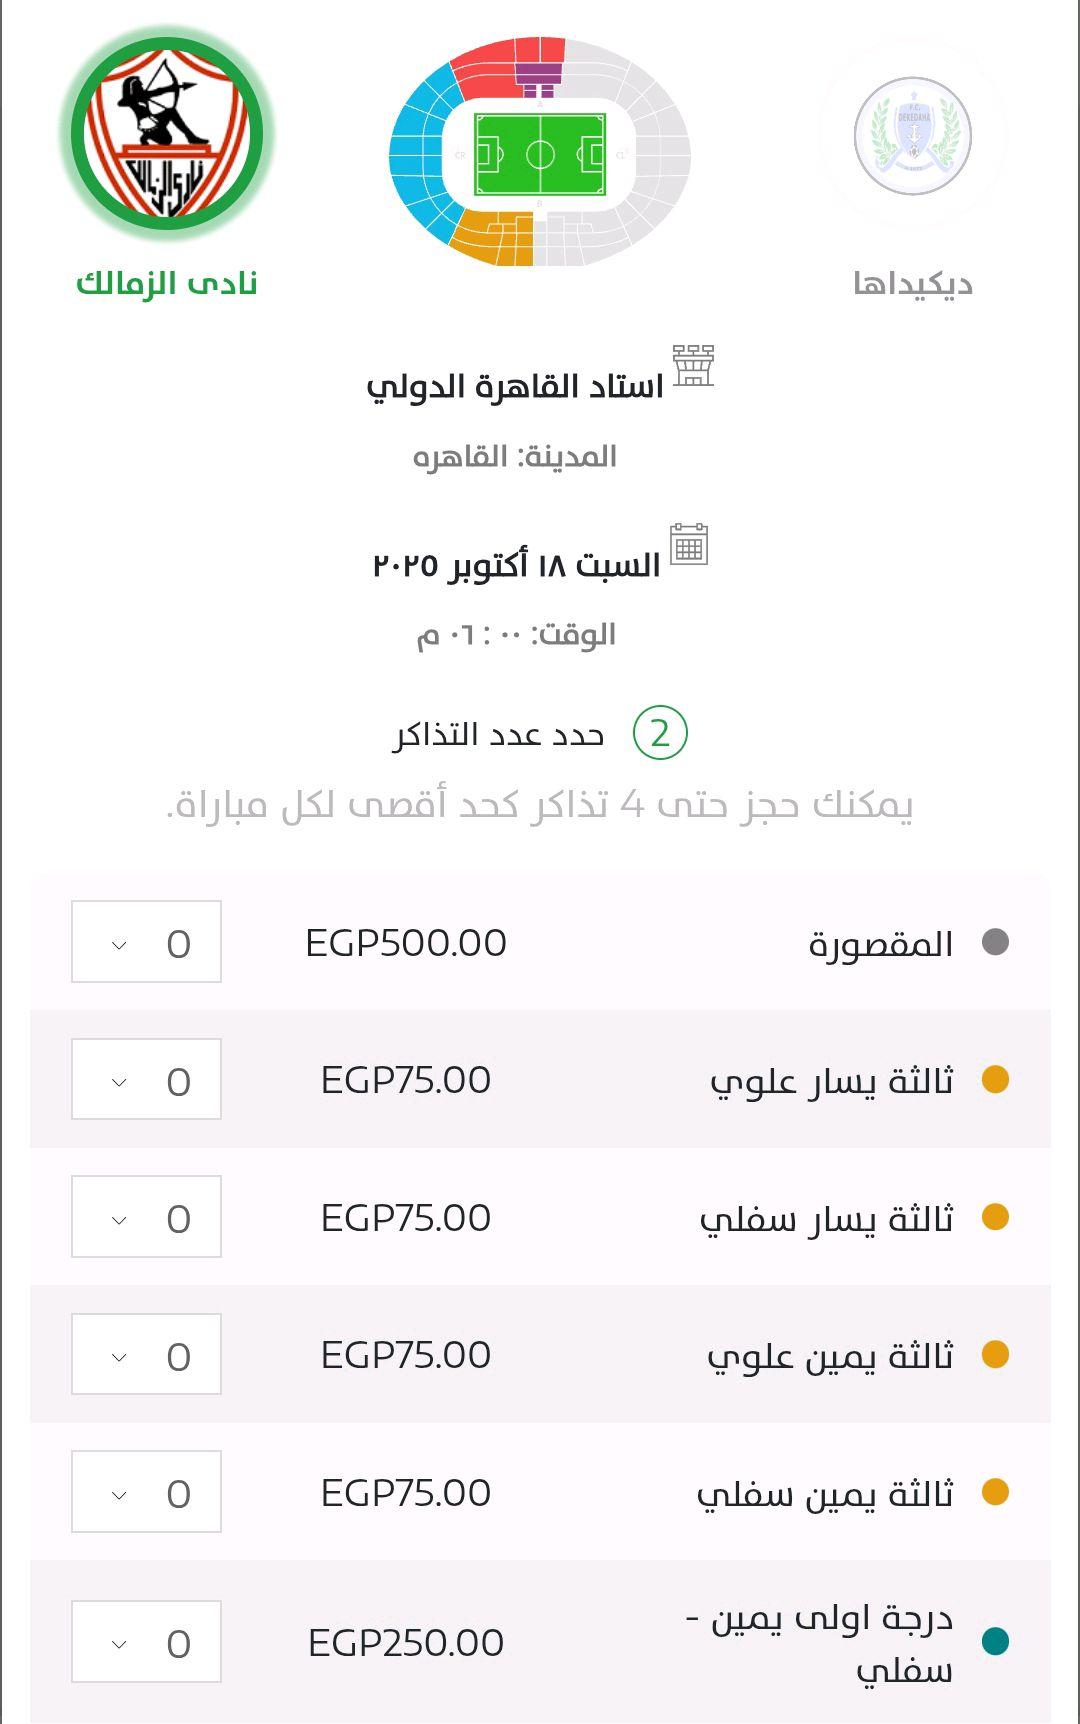Viewport: 1080px width, 1724px height.
Task: Open quantity dropdown for درجة اولى يمين سفلي
Action: click(x=146, y=1642)
